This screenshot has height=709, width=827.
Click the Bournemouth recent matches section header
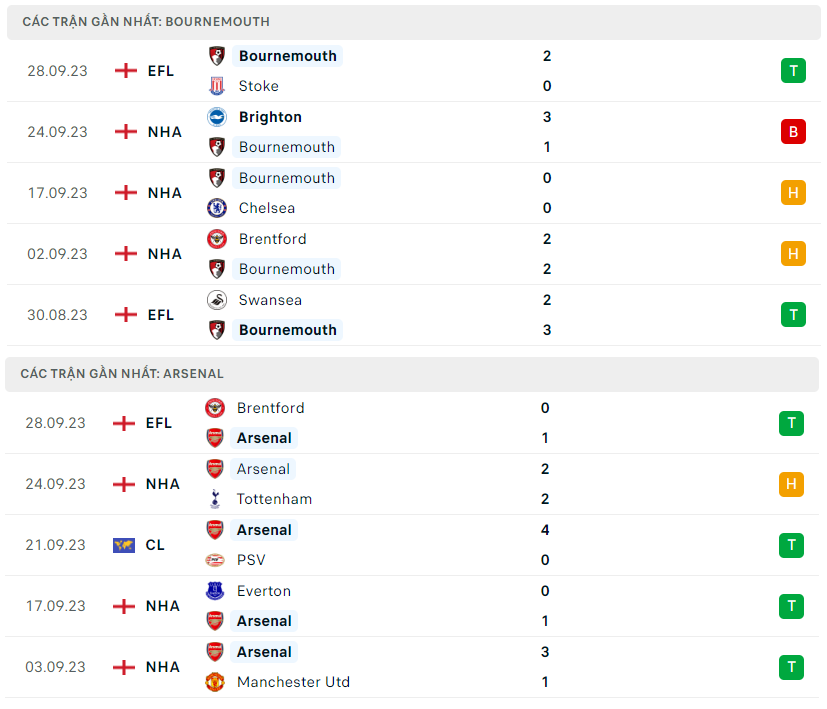point(145,21)
